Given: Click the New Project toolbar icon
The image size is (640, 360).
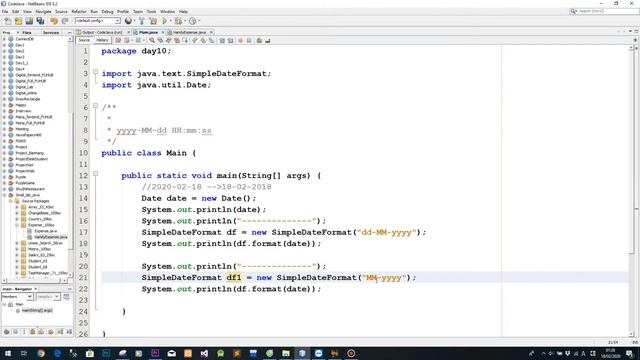Looking at the screenshot, I should click(18, 21).
